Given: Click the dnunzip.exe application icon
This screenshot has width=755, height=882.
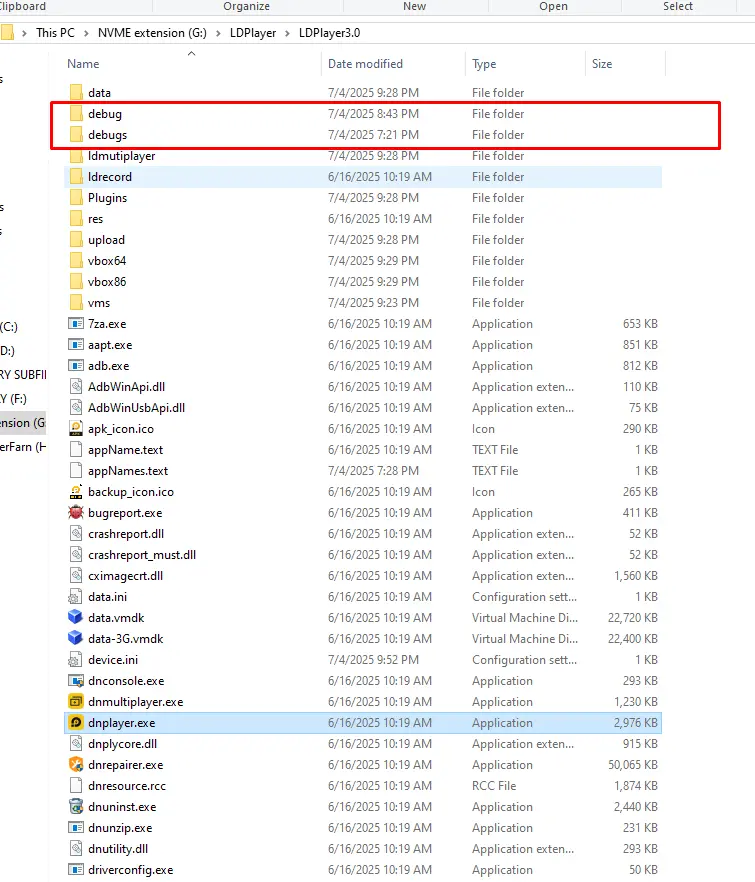Looking at the screenshot, I should tap(76, 827).
